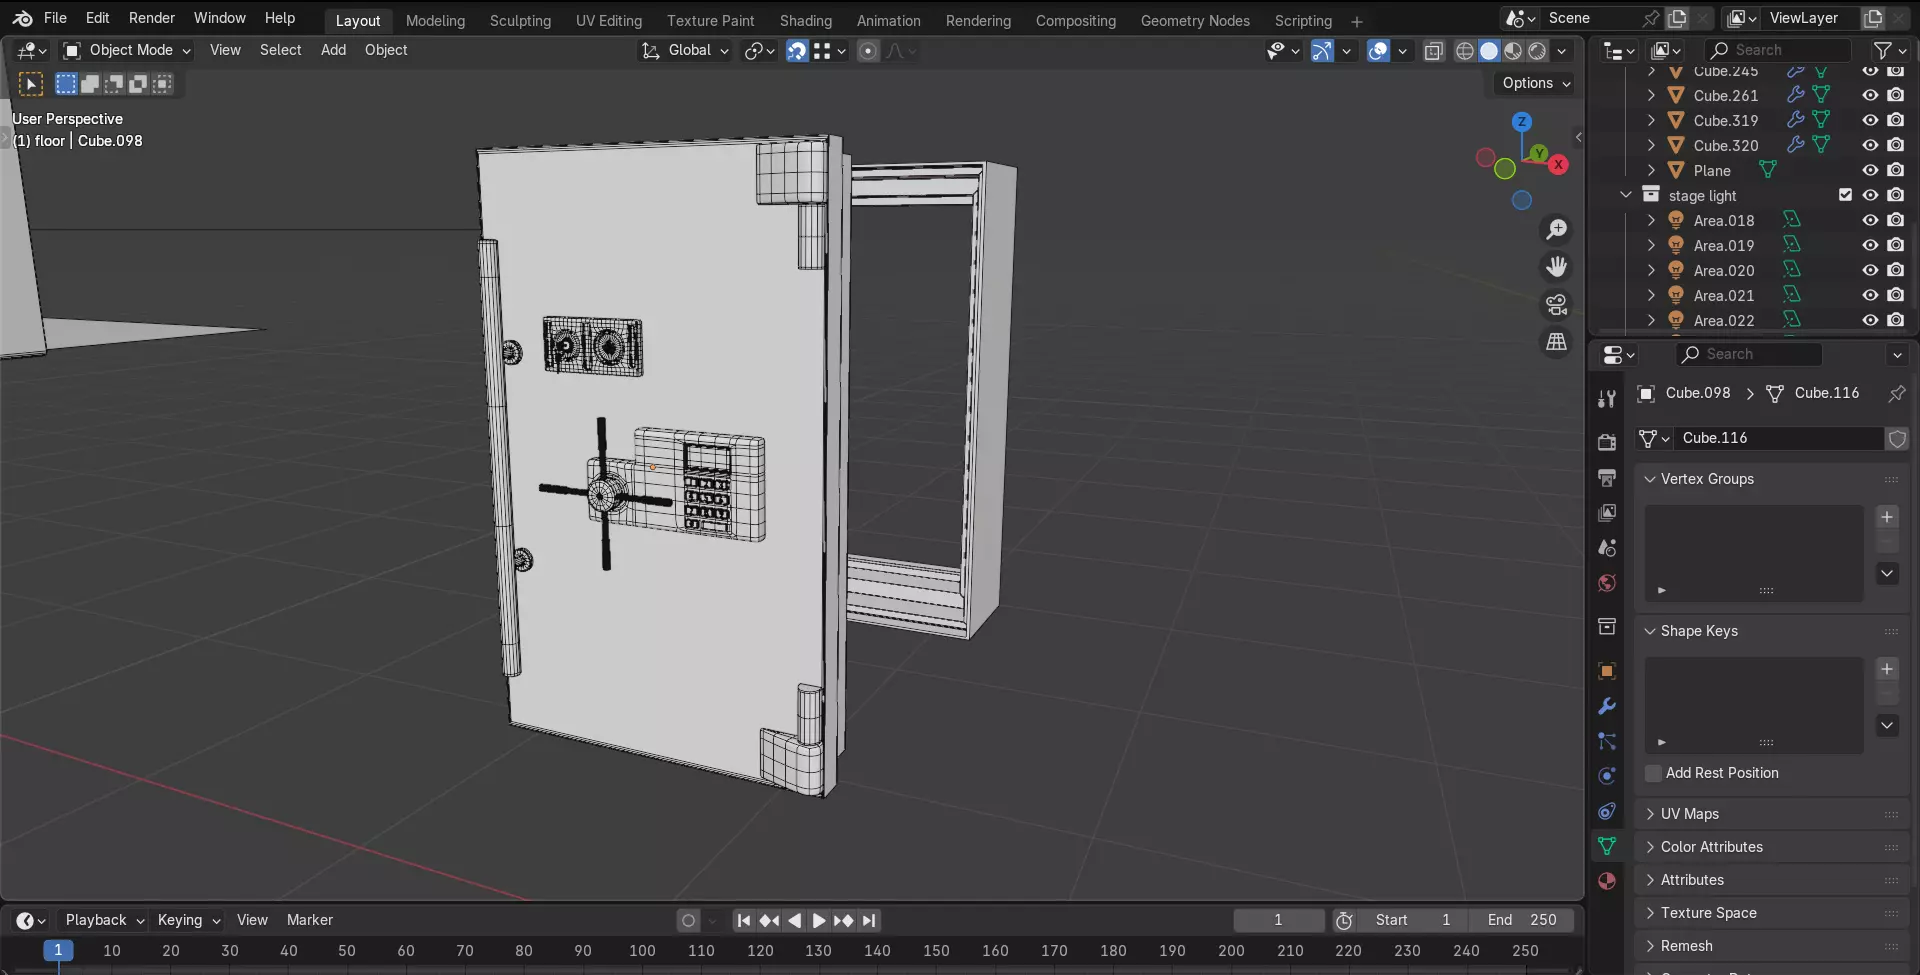Viewport: 1920px width, 975px height.
Task: Click the pan hand viewport icon
Action: tap(1557, 267)
